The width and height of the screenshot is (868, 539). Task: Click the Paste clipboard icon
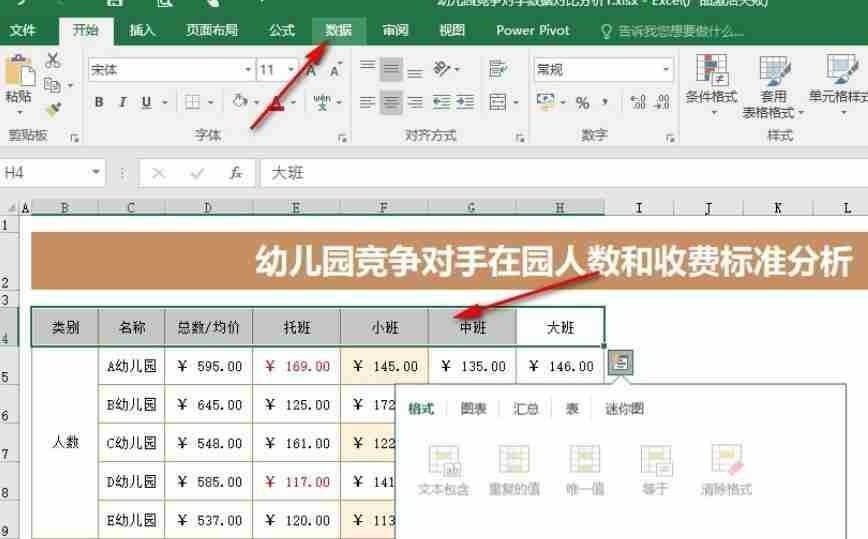click(19, 72)
